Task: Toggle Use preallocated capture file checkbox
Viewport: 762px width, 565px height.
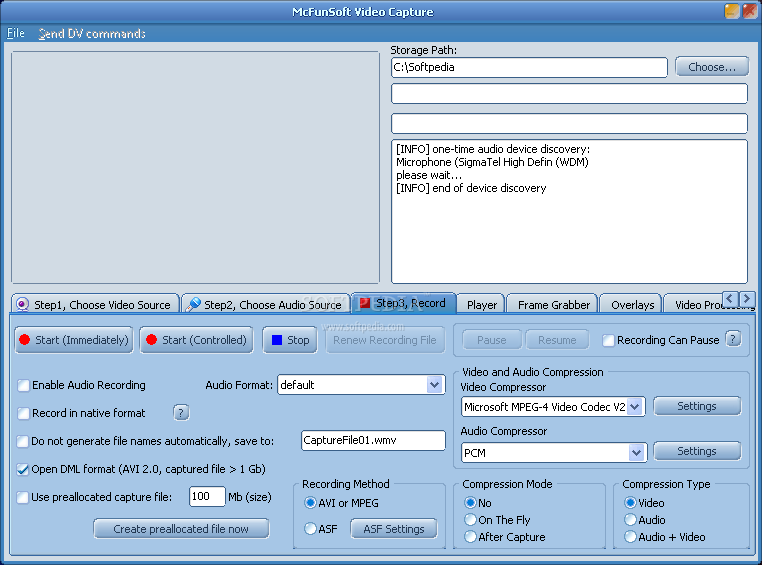Action: (x=22, y=497)
